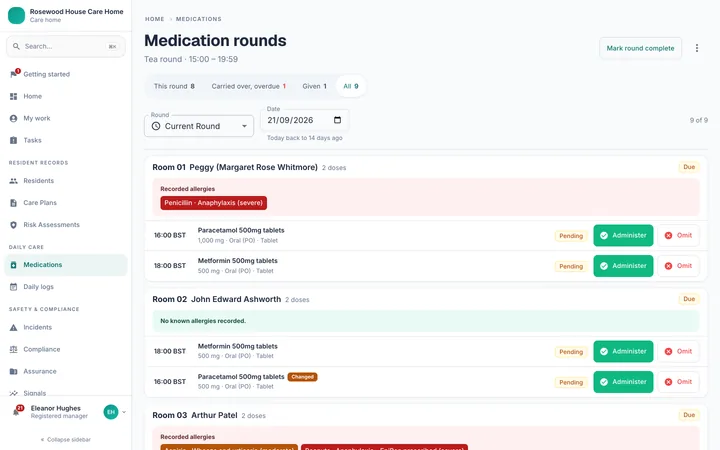Open the Current Round dropdown
Image resolution: width=720 pixels, height=450 pixels.
pos(199,126)
